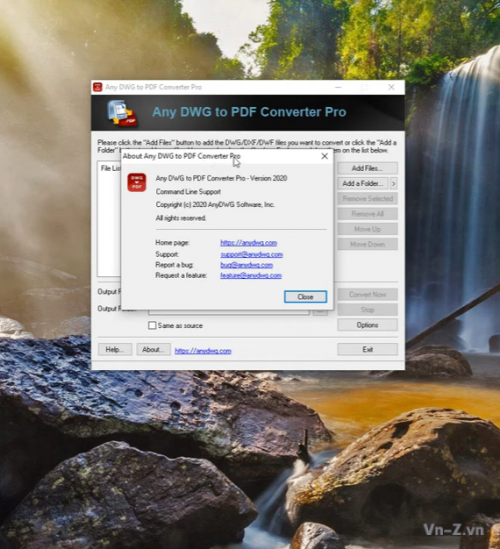Image resolution: width=500 pixels, height=549 pixels.
Task: Click 'Command Line Support' text
Action: point(188,192)
